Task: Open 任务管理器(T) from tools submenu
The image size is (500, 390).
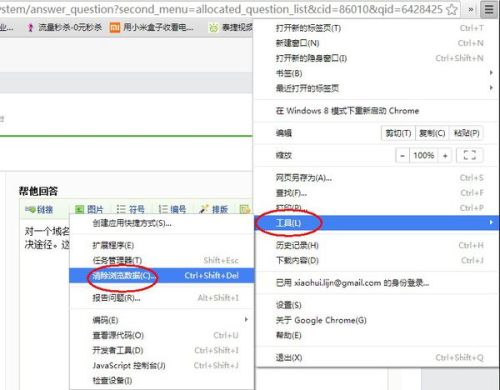Action: point(162,261)
